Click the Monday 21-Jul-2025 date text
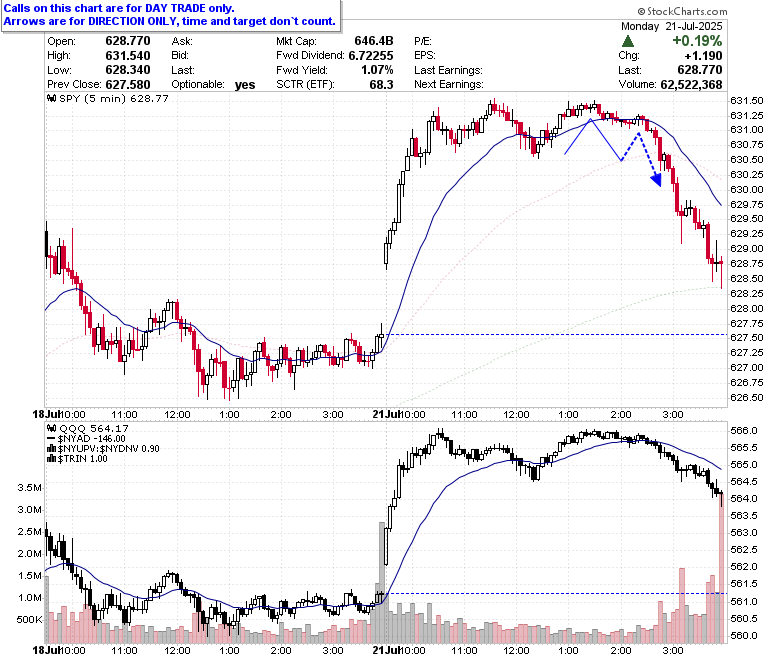The height and width of the screenshot is (659, 780). pyautogui.click(x=671, y=26)
